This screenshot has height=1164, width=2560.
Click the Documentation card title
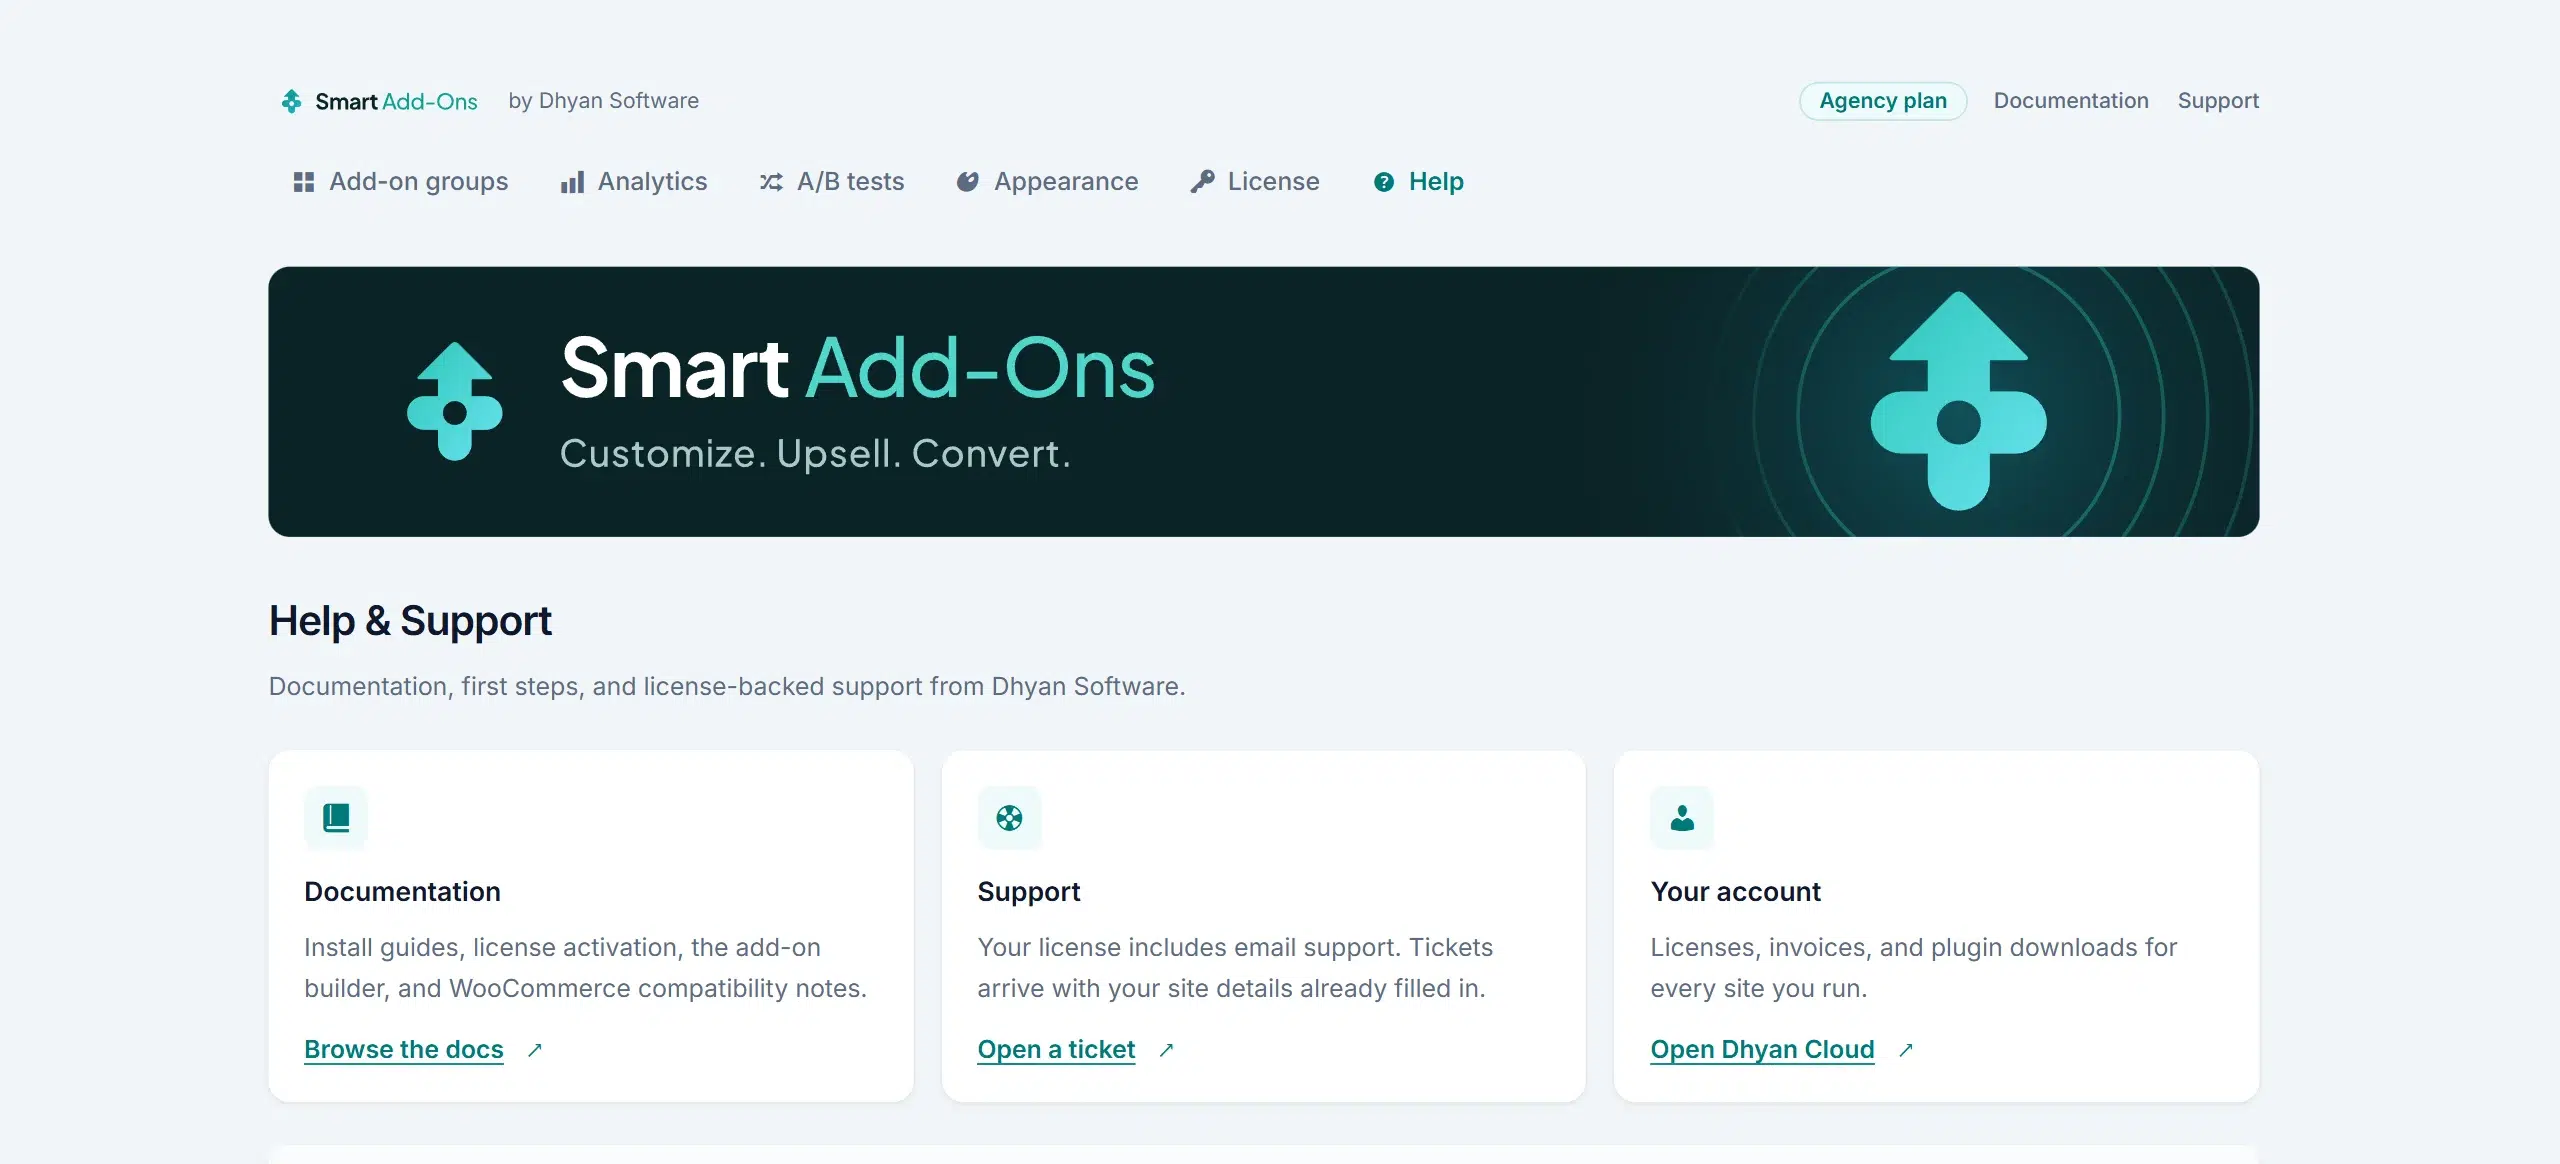[x=402, y=892]
